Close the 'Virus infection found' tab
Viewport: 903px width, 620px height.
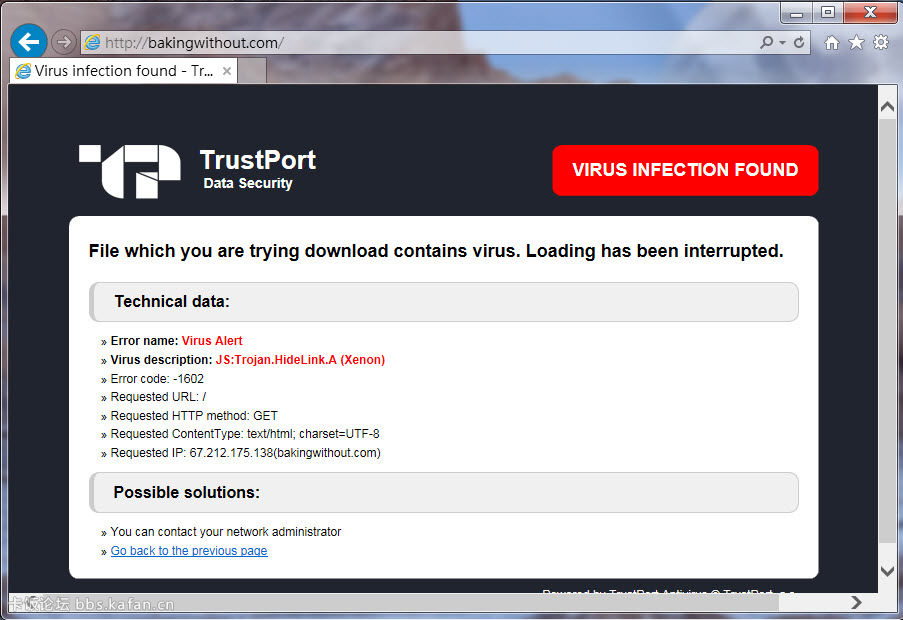coord(227,71)
